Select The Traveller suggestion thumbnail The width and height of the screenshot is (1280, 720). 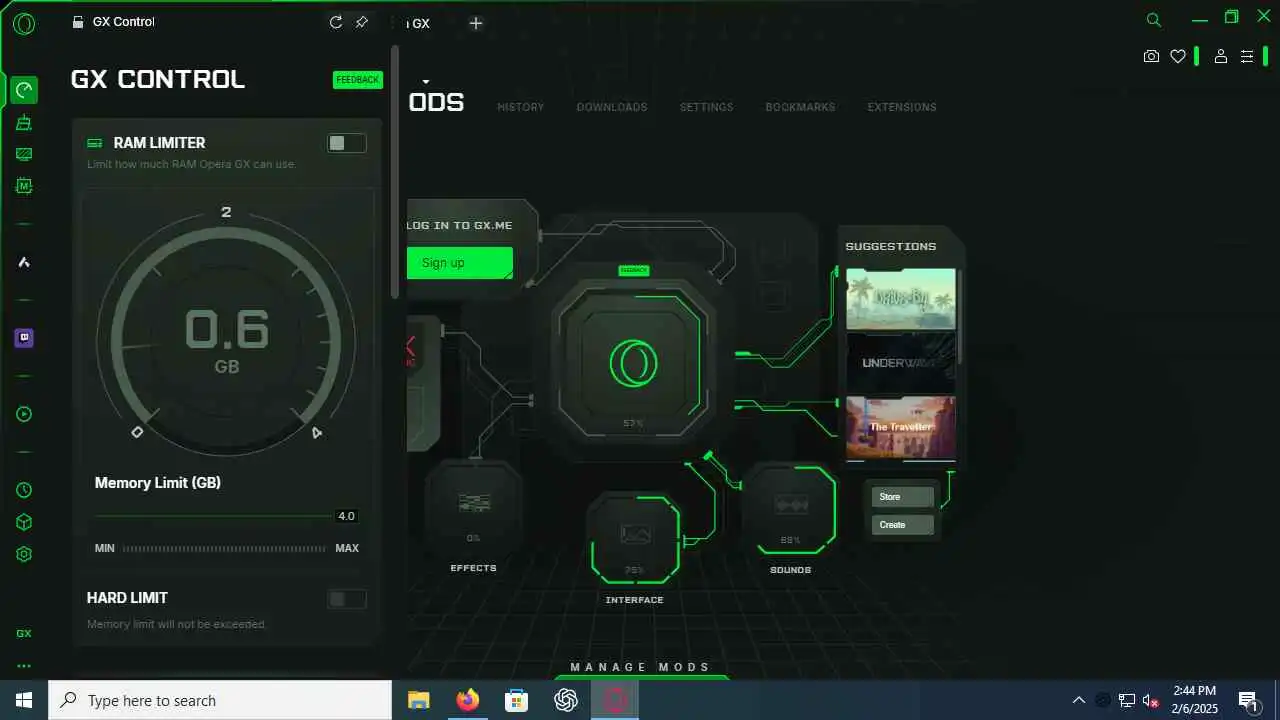coord(901,427)
